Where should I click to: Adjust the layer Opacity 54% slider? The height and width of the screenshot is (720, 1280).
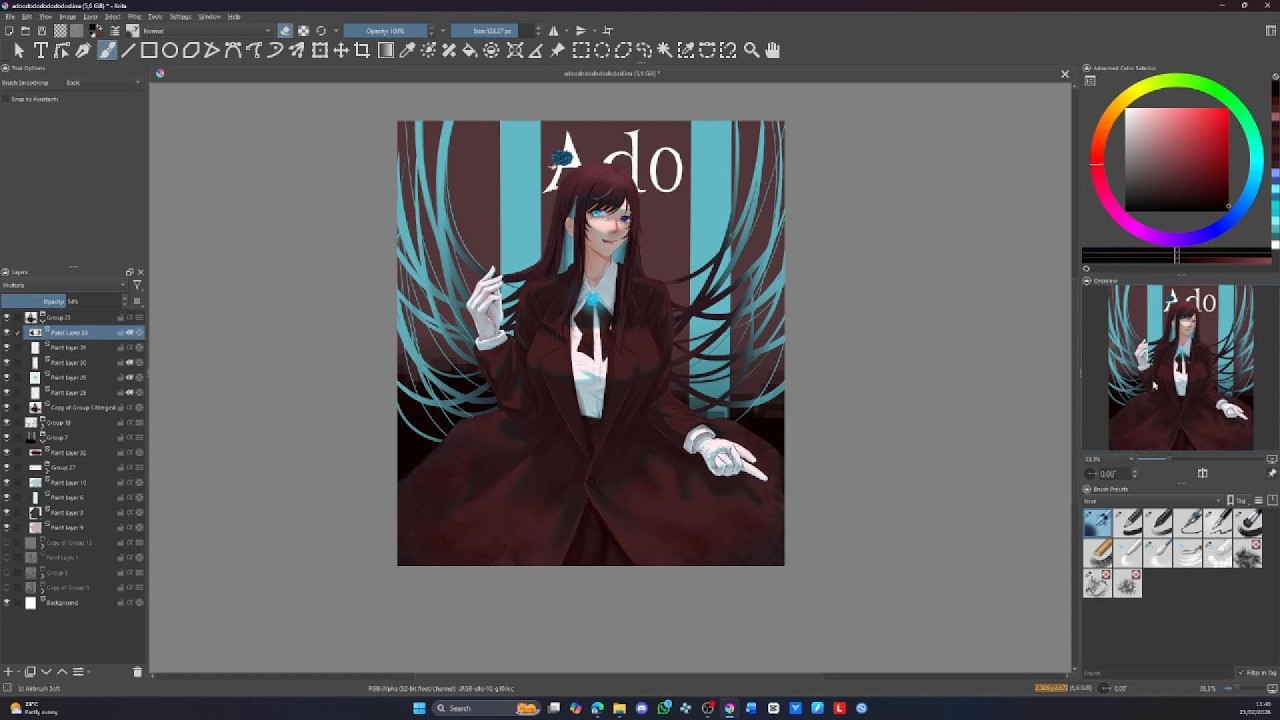coord(61,301)
